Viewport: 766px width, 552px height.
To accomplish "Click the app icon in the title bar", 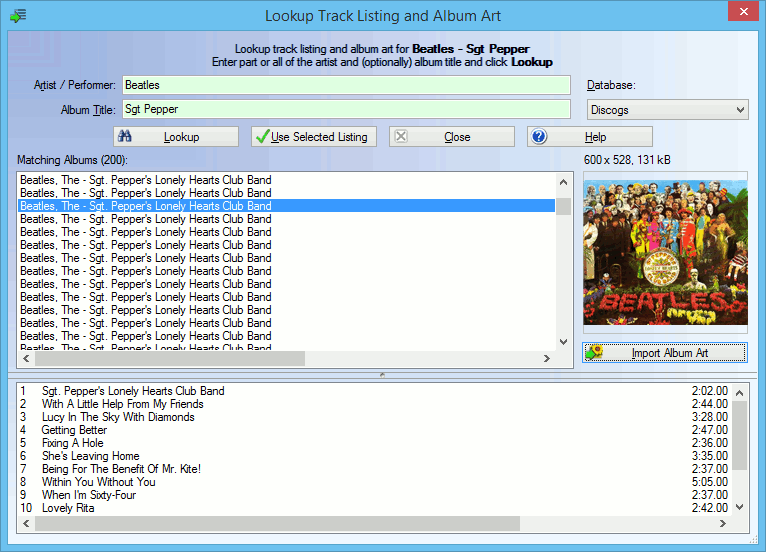I will tap(18, 16).
